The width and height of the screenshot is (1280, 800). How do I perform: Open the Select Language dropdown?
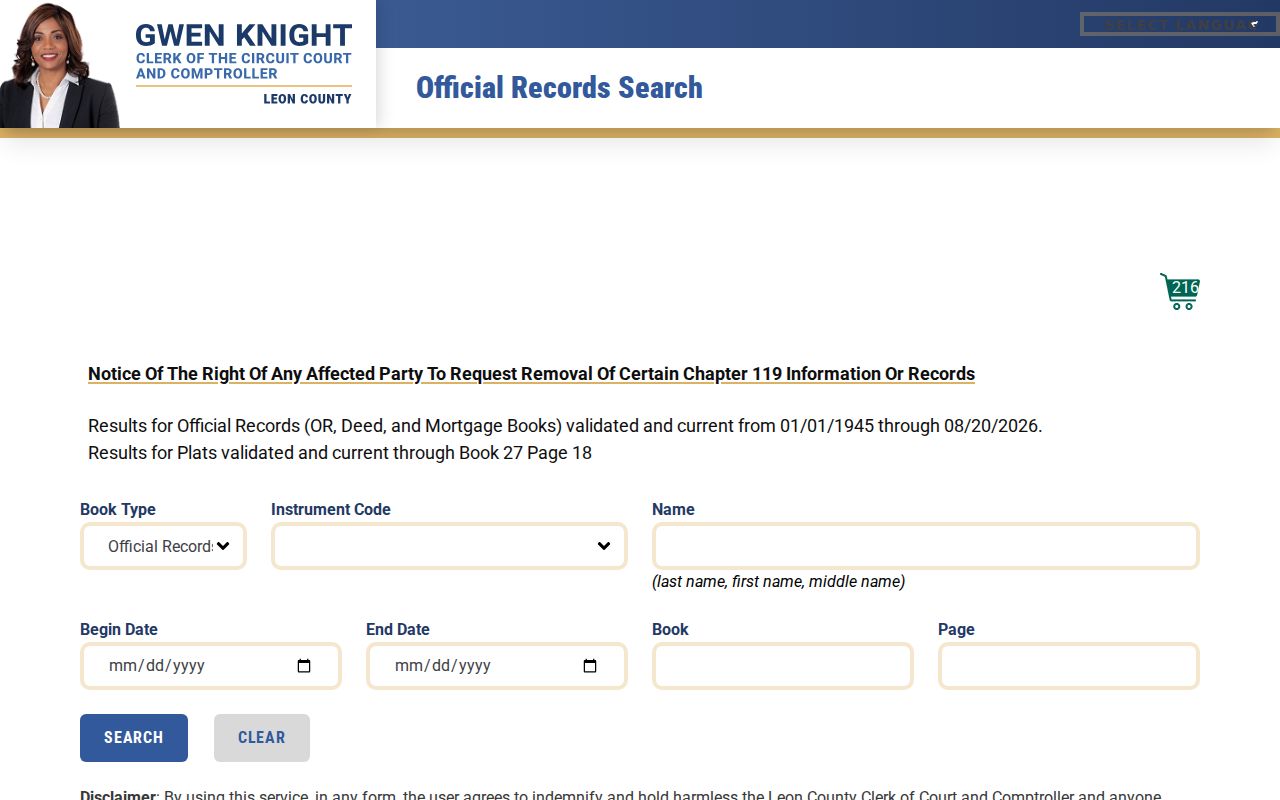tap(1179, 24)
